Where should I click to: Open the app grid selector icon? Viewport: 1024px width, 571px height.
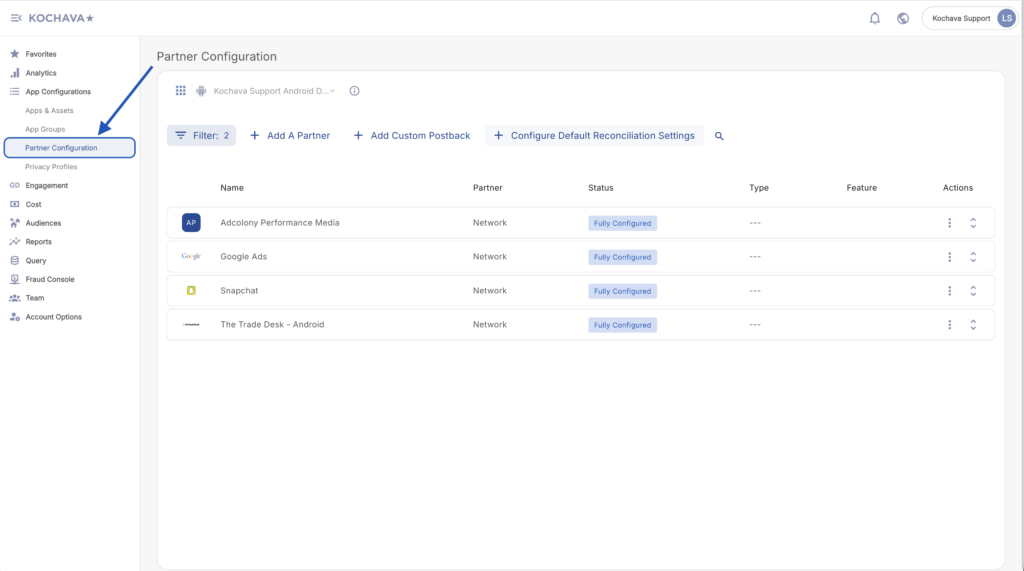[181, 91]
